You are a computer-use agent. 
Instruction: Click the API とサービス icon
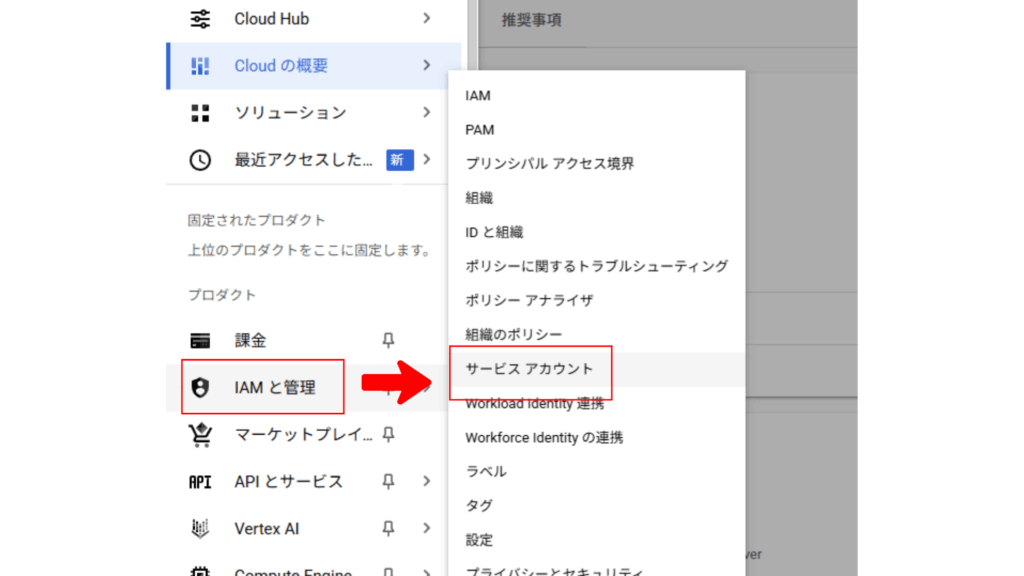tap(200, 482)
